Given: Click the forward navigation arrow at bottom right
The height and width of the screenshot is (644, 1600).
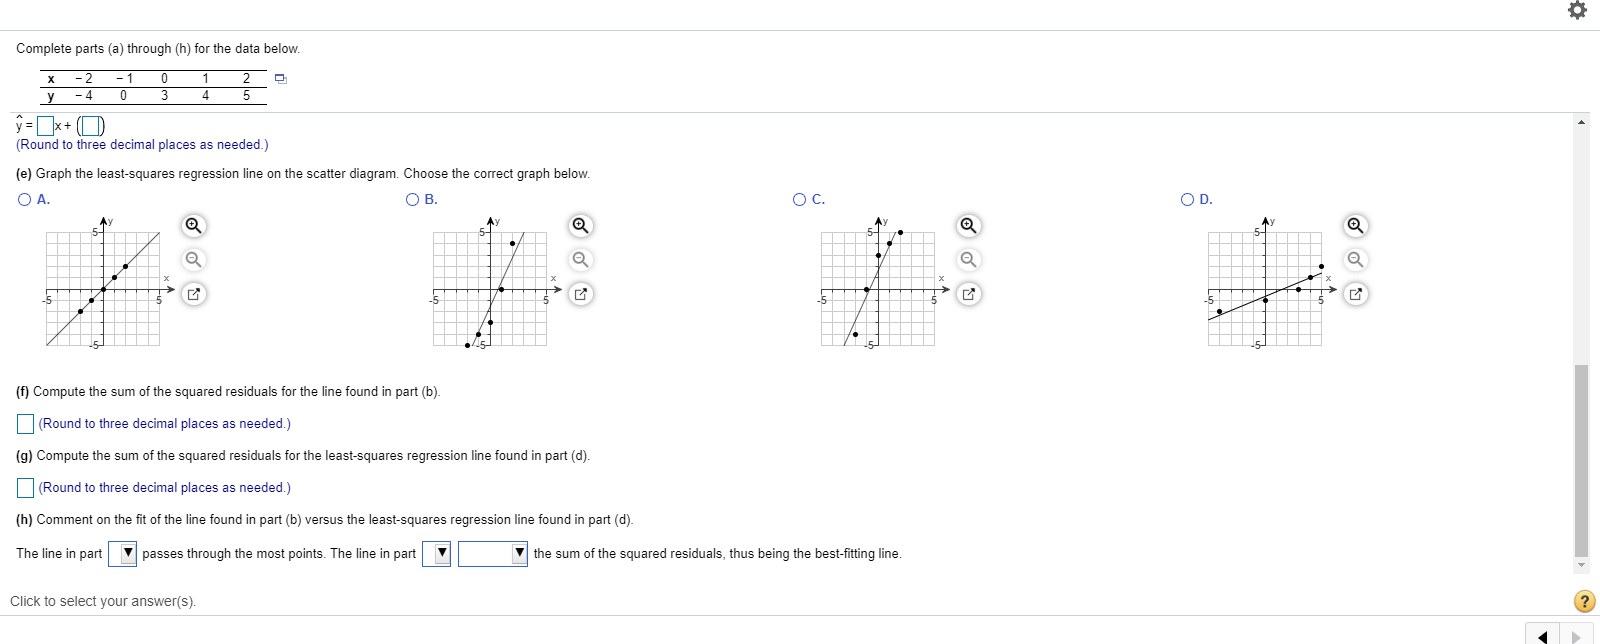Looking at the screenshot, I should 1574,635.
